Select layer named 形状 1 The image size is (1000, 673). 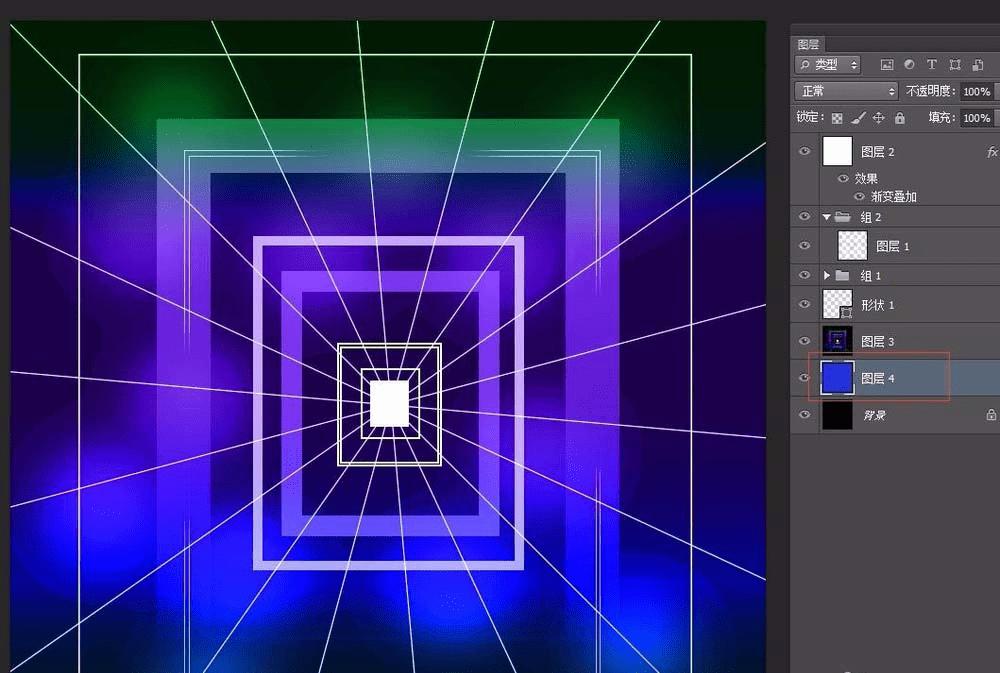(x=878, y=305)
